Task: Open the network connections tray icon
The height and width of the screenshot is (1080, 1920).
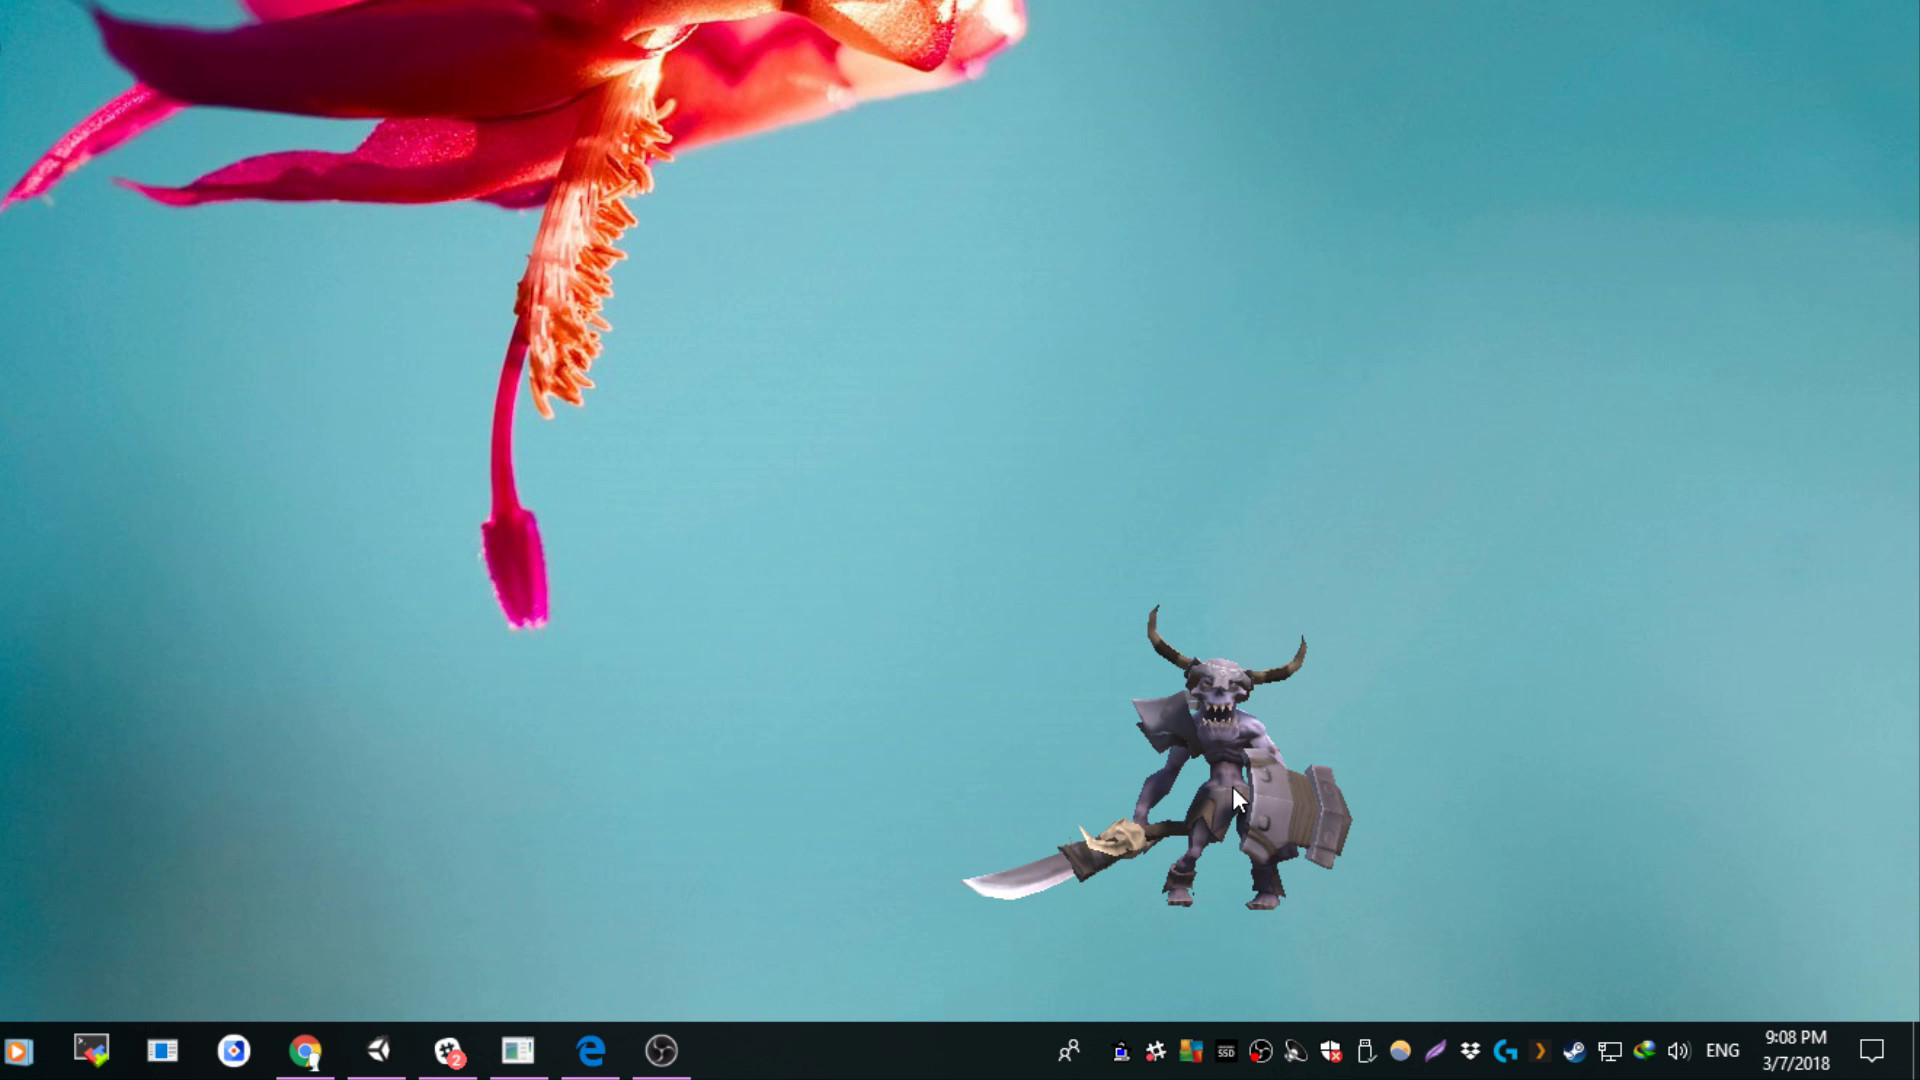Action: [1611, 1051]
